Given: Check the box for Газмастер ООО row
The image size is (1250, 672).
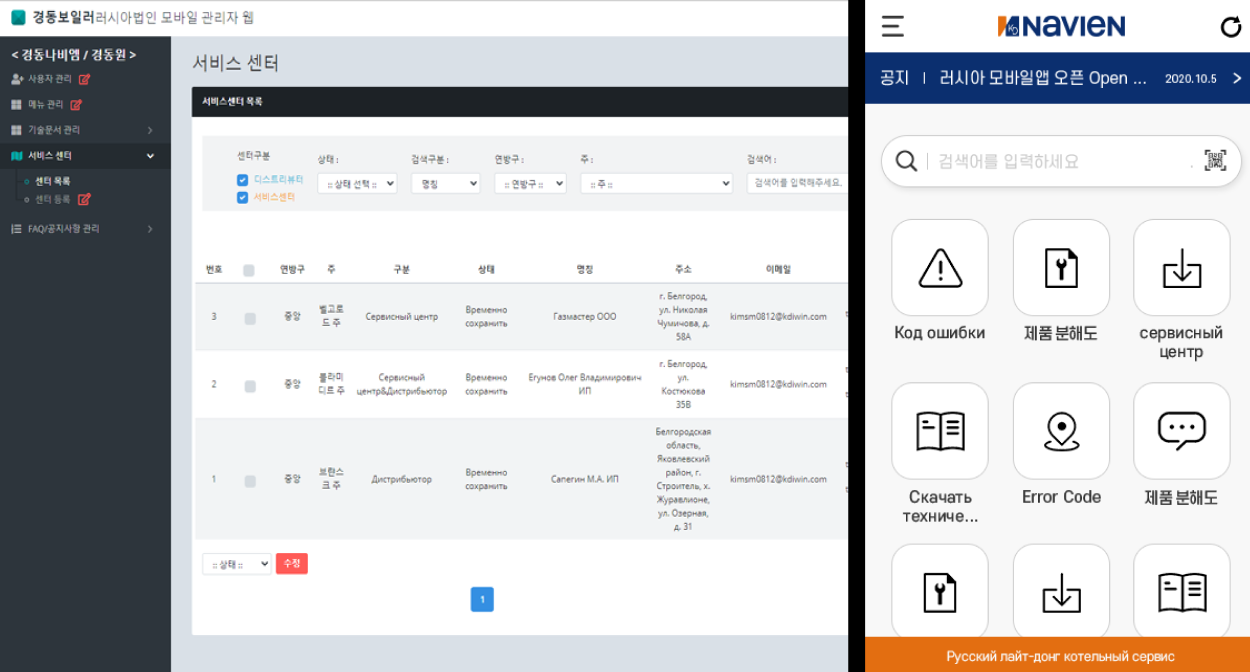Looking at the screenshot, I should coord(250,318).
